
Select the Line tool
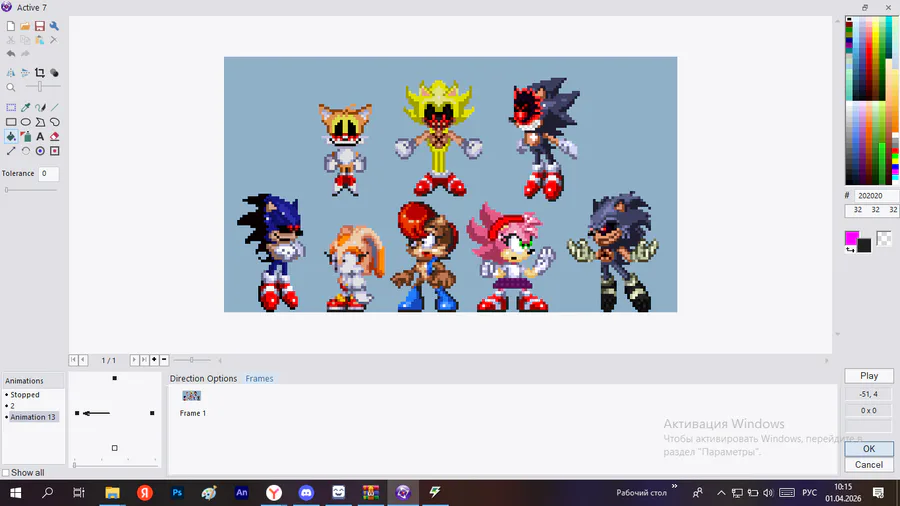55,107
